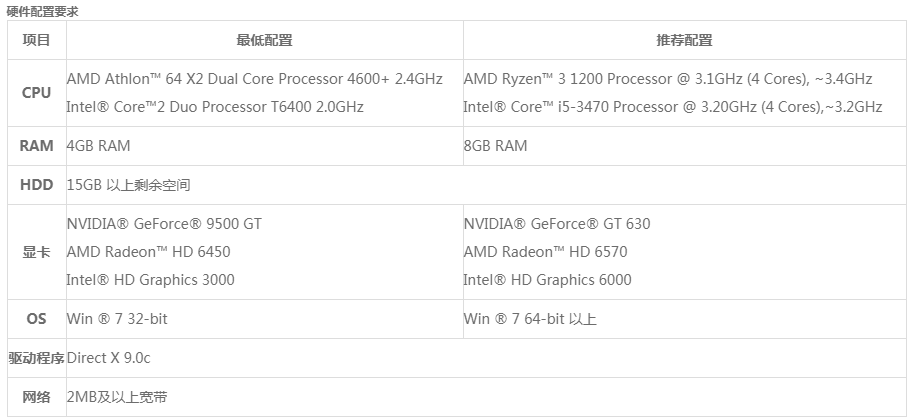915x419 pixels.
Task: Click NVIDIA GeForce 9500 GT text
Action: [x=163, y=224]
